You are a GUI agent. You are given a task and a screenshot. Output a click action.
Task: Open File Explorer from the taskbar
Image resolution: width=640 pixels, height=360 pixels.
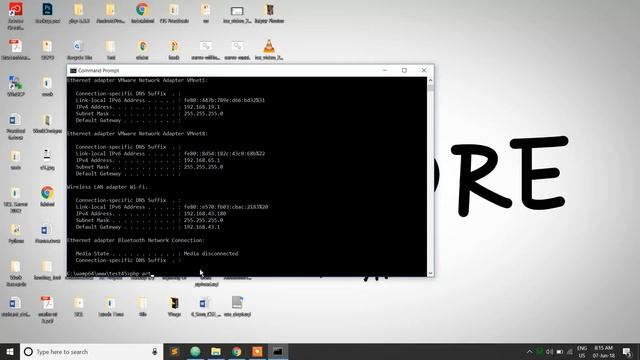point(216,351)
